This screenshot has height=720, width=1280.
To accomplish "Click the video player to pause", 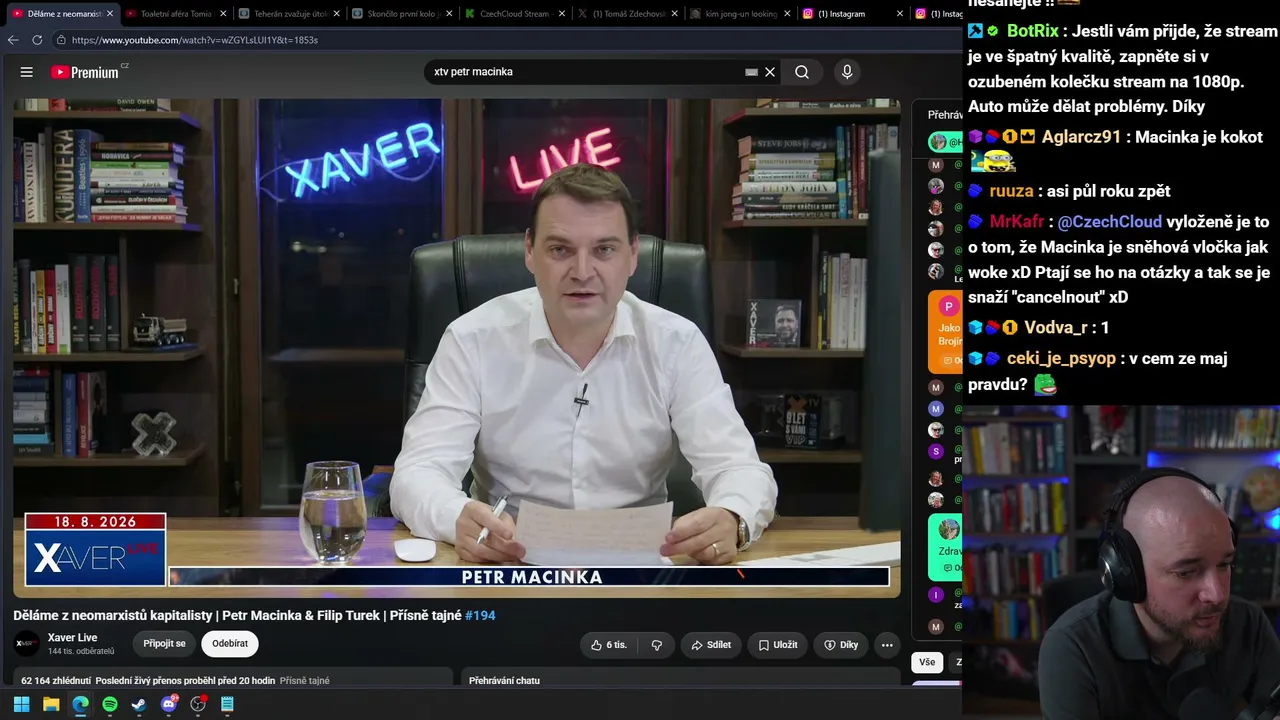I will pos(457,347).
